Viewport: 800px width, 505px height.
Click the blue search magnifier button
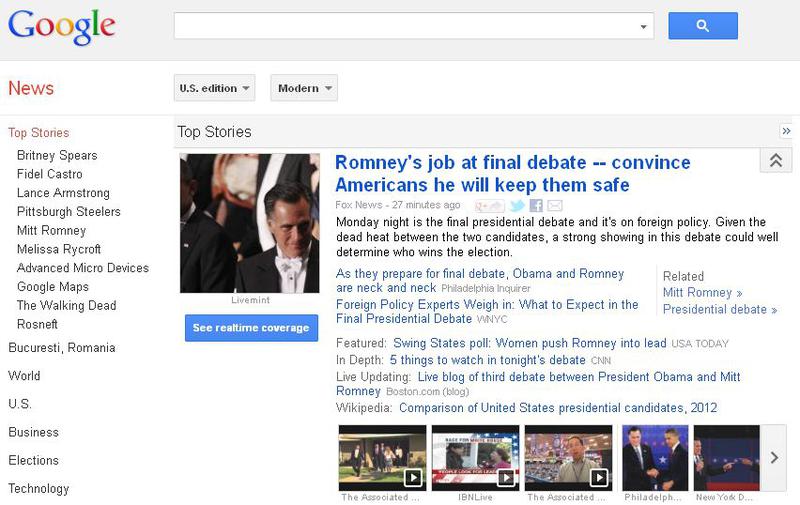(x=703, y=26)
